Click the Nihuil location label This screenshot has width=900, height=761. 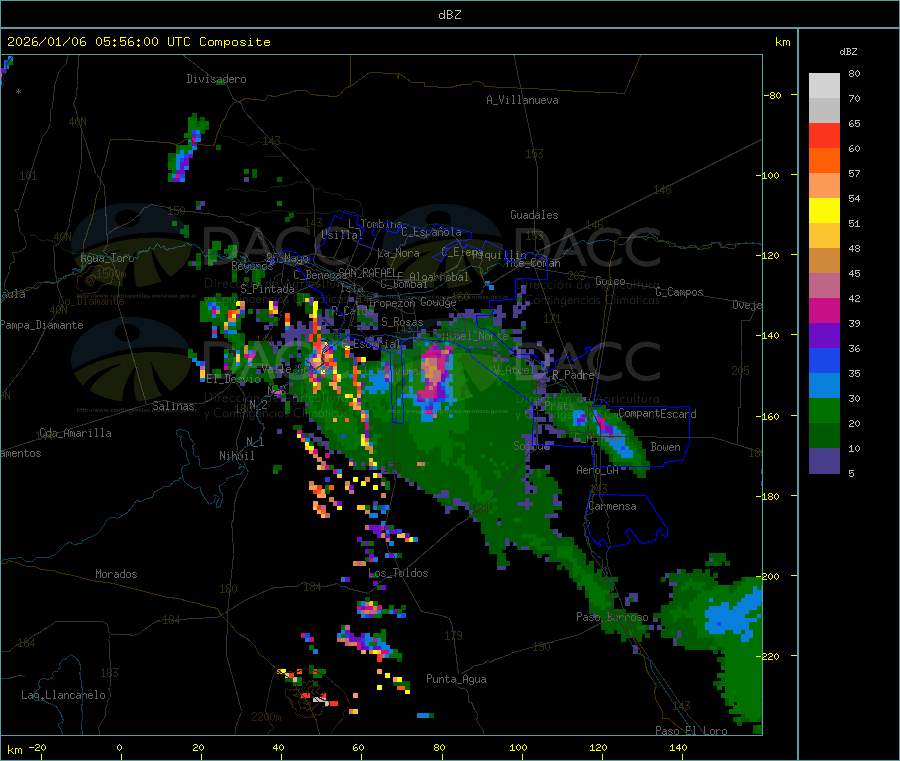tap(236, 456)
